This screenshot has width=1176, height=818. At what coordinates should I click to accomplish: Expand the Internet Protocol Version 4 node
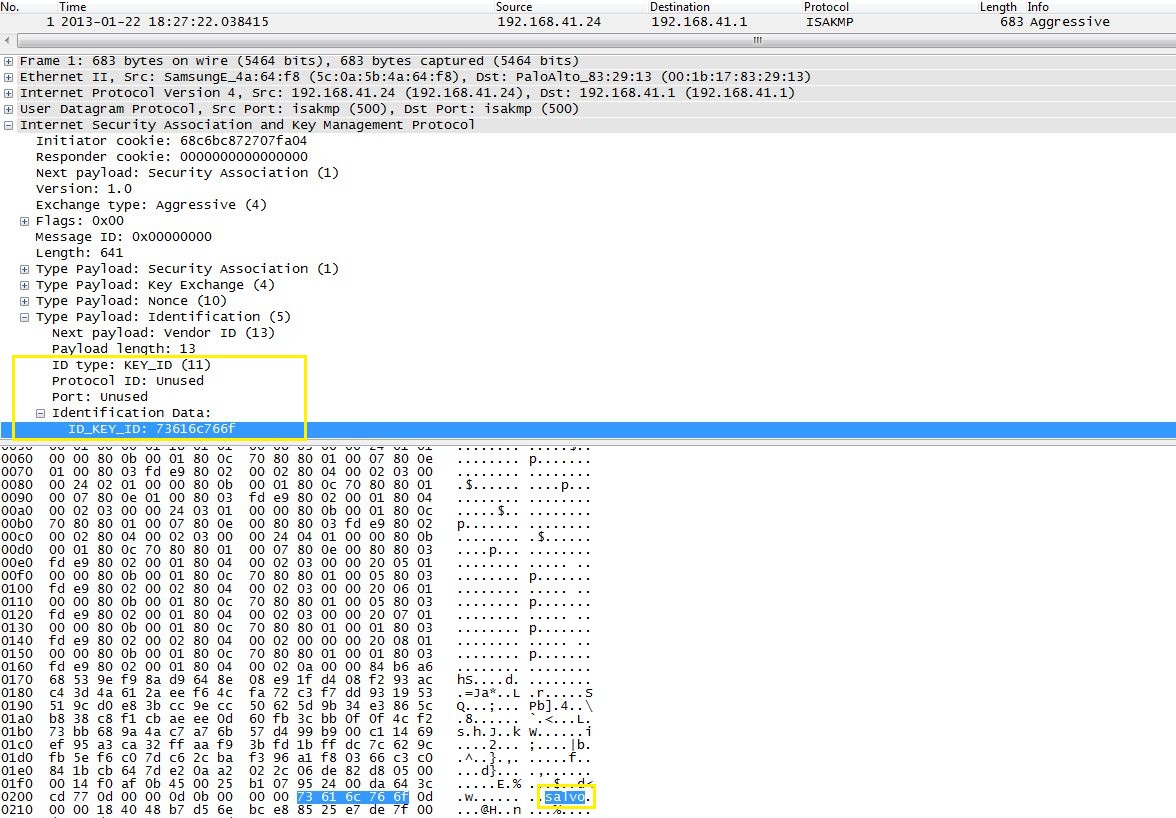point(8,94)
